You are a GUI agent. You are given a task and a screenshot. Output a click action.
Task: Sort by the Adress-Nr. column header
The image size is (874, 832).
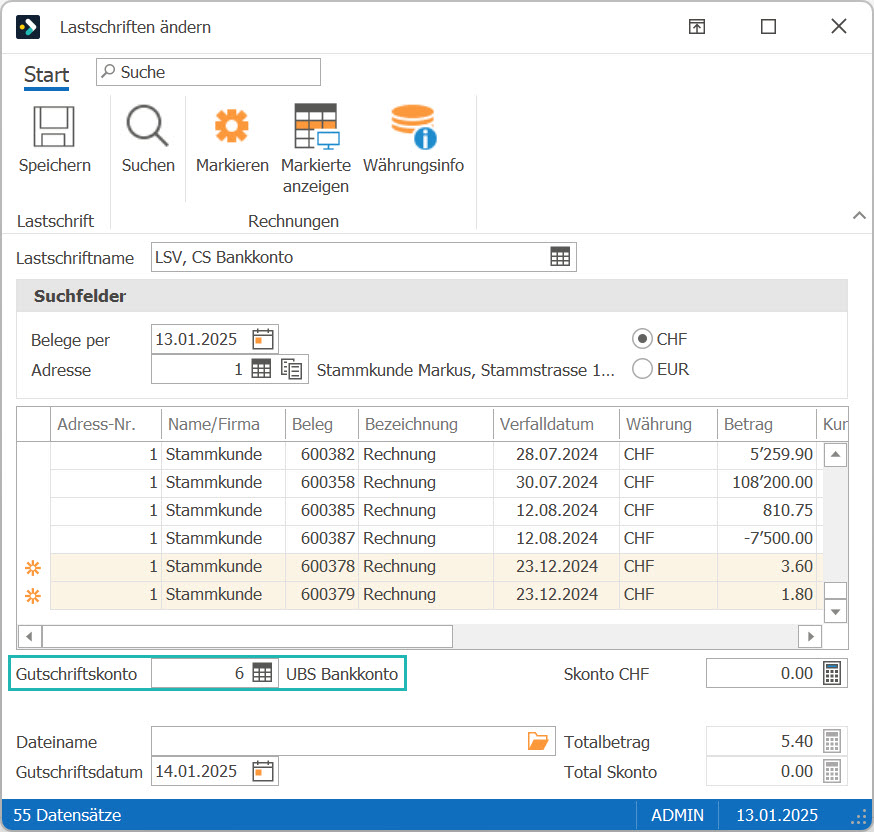pyautogui.click(x=106, y=424)
